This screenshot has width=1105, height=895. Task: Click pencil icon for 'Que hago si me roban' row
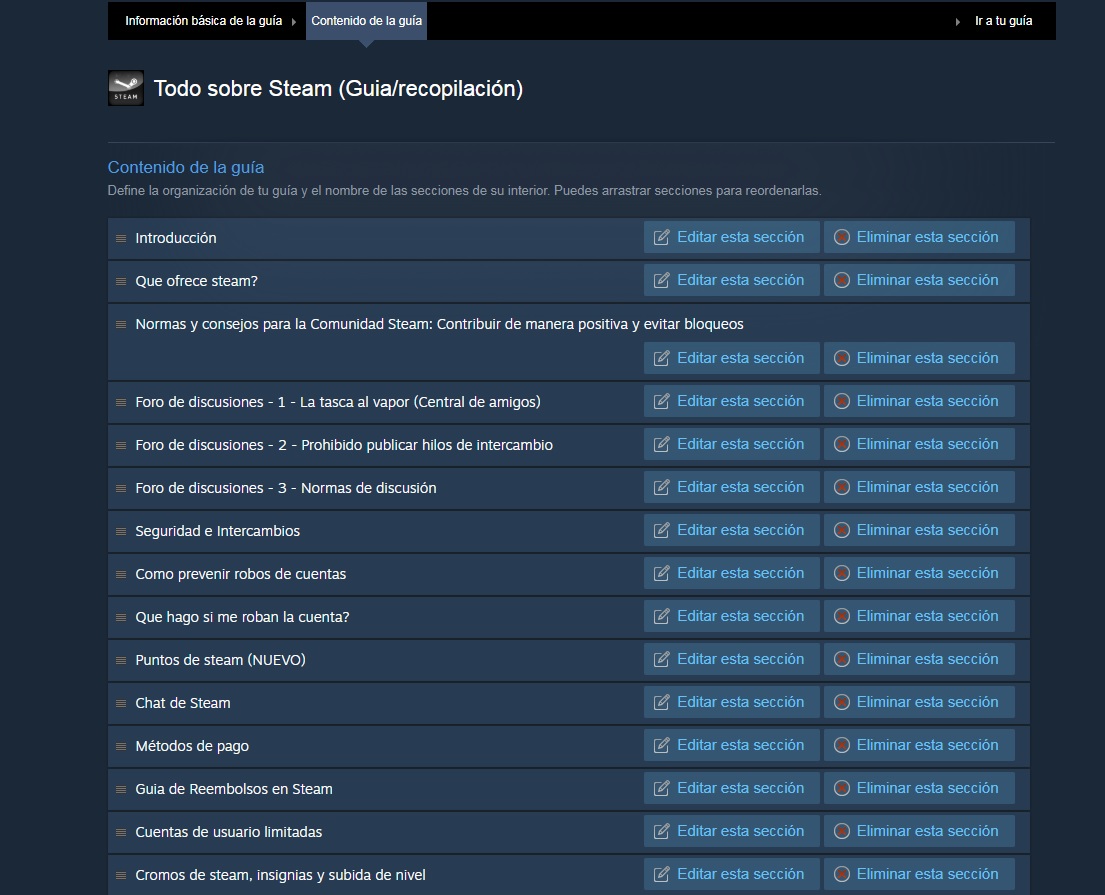click(x=661, y=616)
